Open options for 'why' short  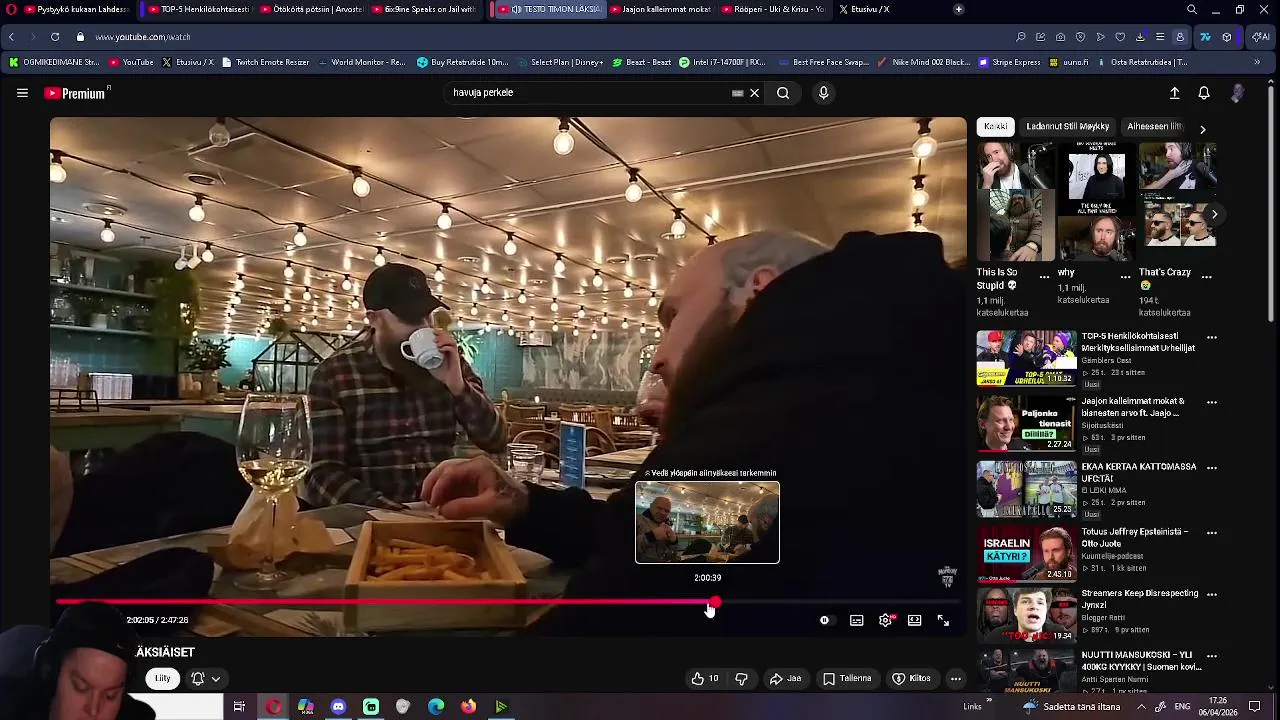[x=1126, y=276]
